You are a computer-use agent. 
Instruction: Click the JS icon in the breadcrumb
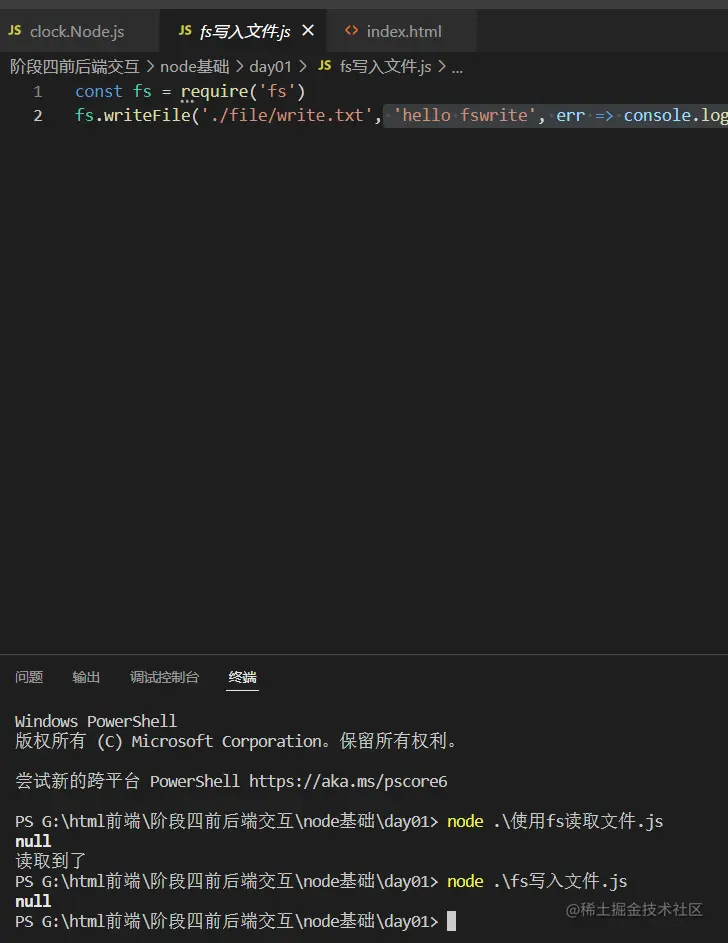pyautogui.click(x=325, y=66)
